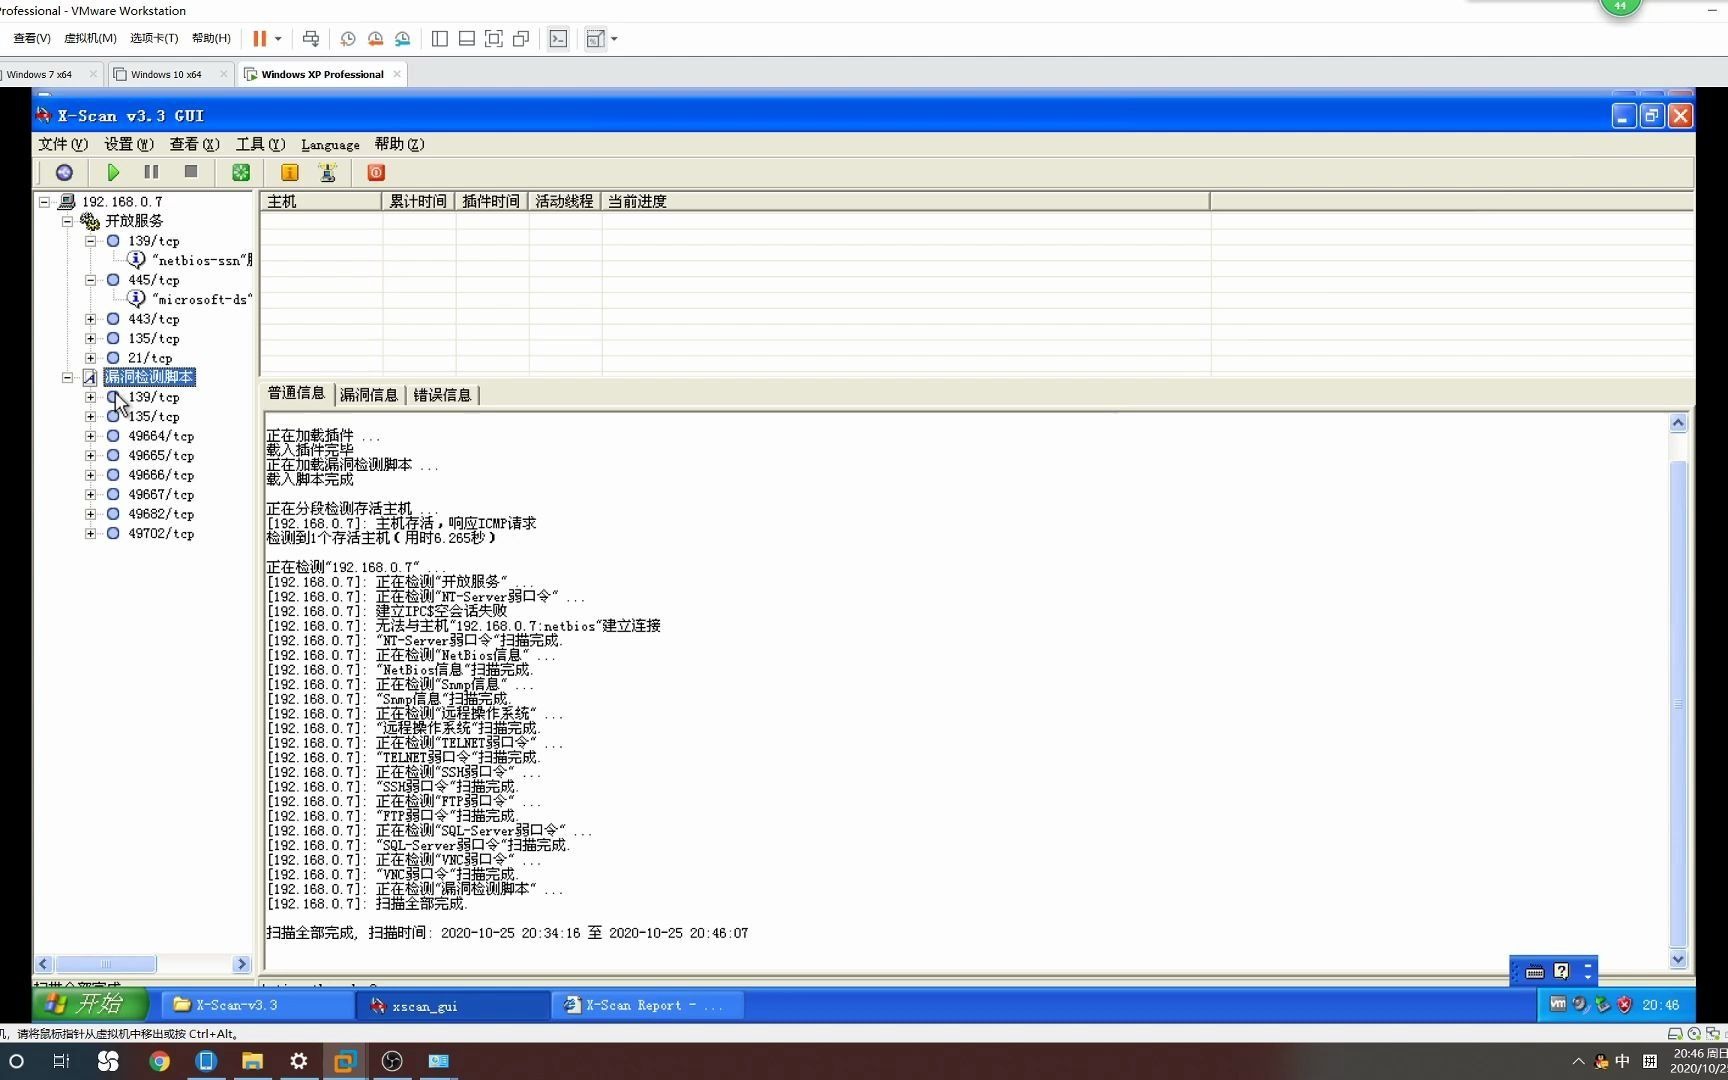The width and height of the screenshot is (1728, 1080).
Task: Open the online update toolbar icon
Action: [x=327, y=172]
